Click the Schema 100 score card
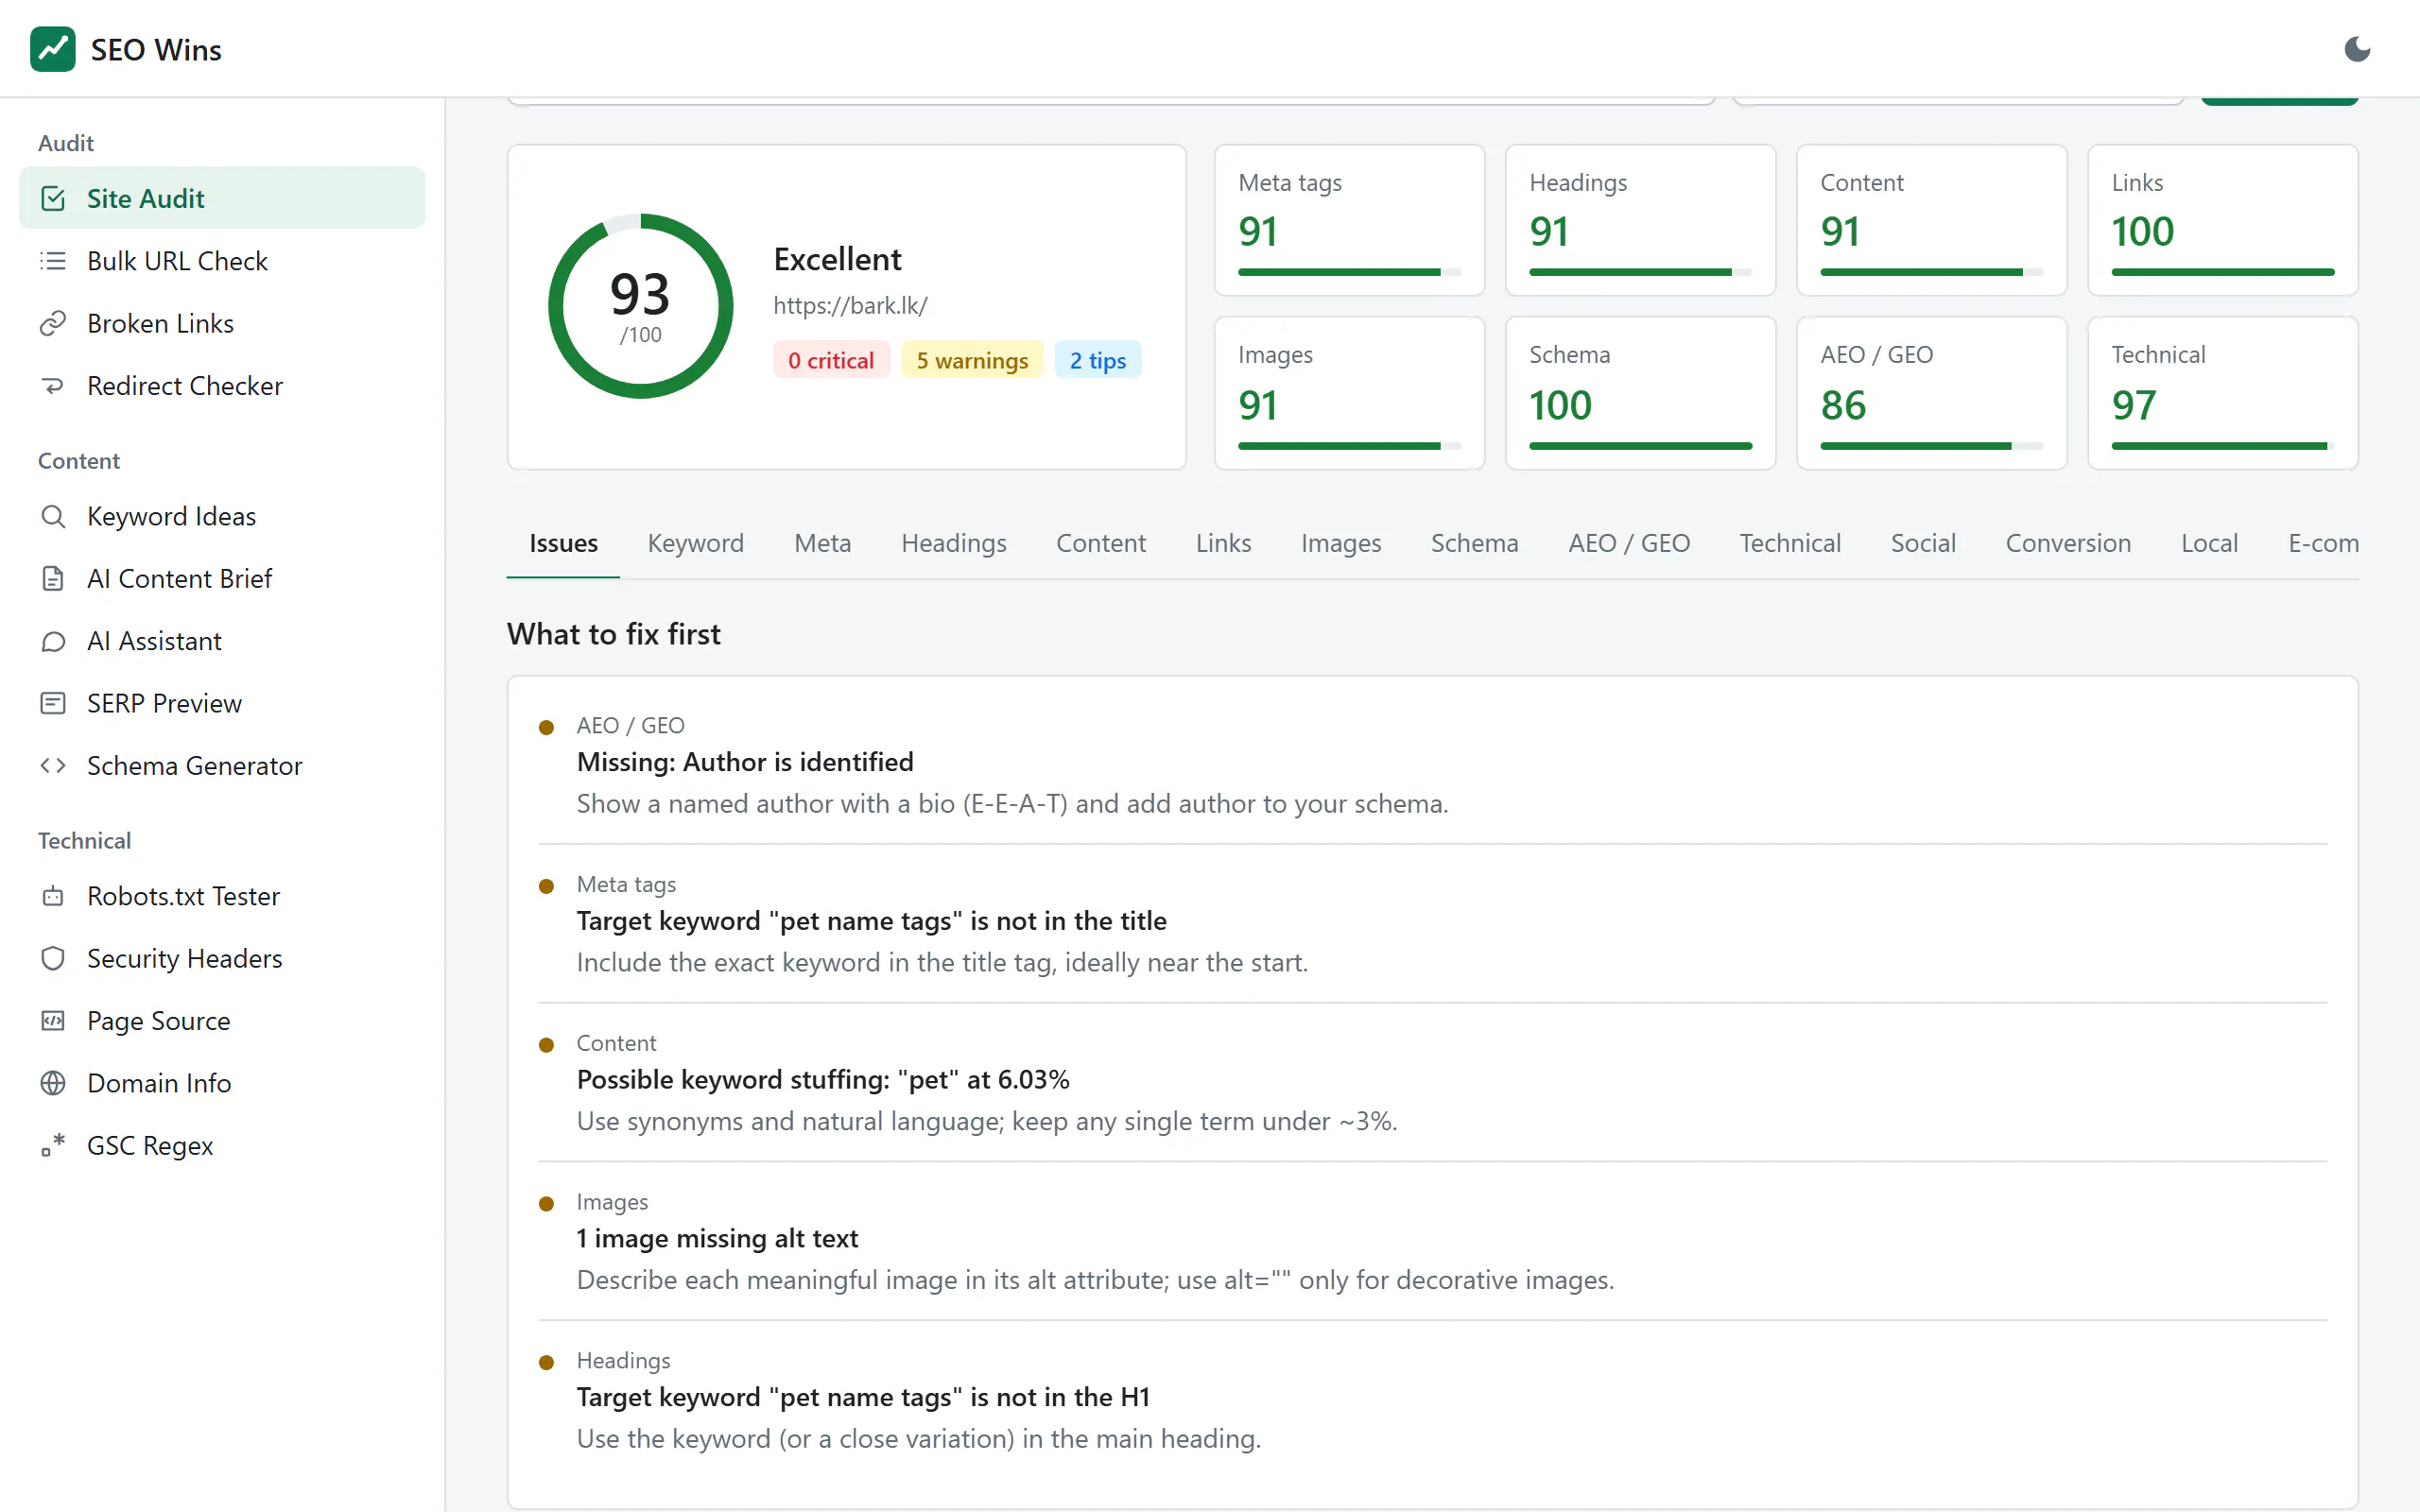The image size is (2420, 1512). pos(1640,393)
